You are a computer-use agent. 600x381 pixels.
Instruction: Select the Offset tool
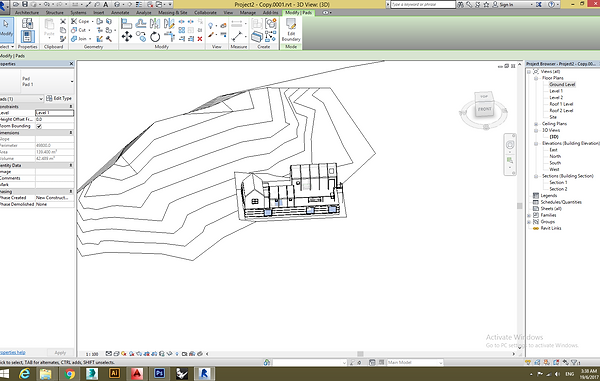[141, 24]
